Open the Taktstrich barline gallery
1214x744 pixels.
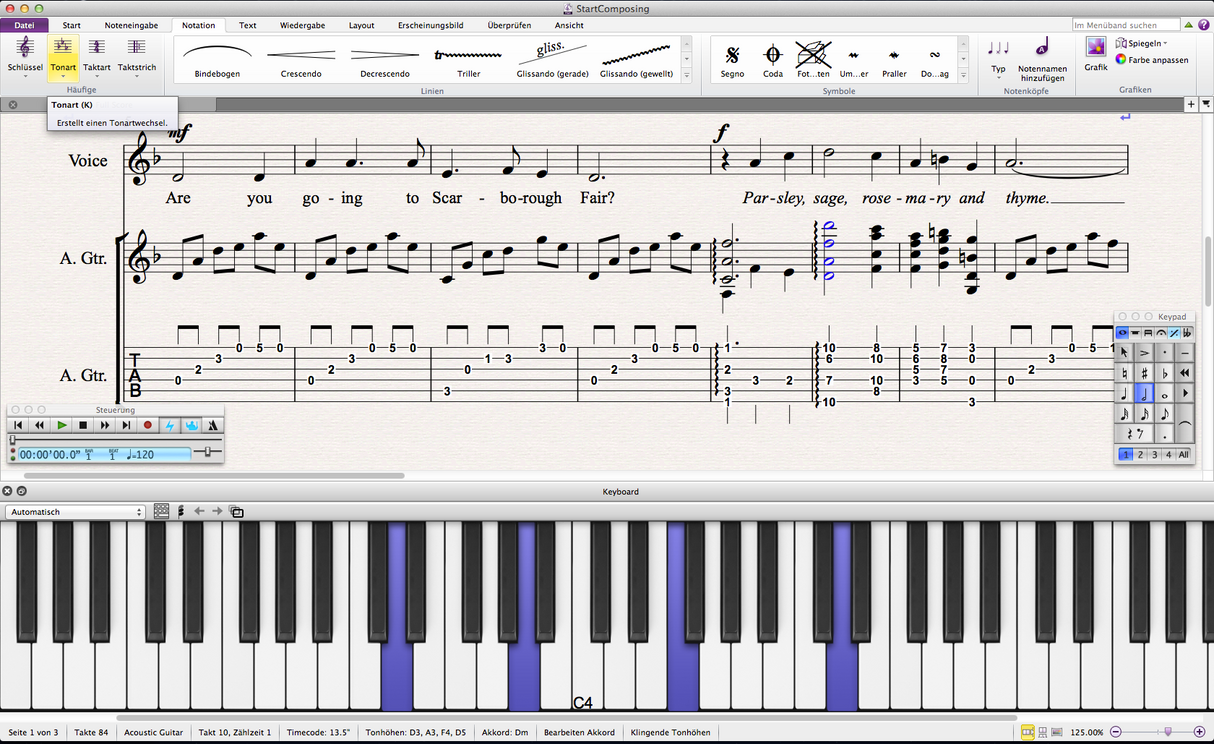tap(137, 56)
